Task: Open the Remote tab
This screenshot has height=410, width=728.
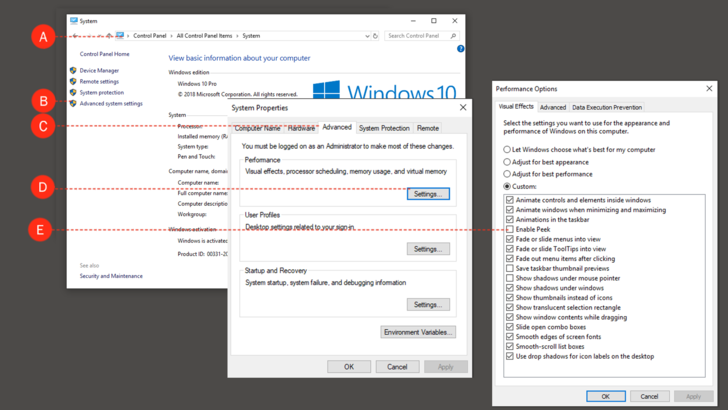Action: [x=428, y=128]
